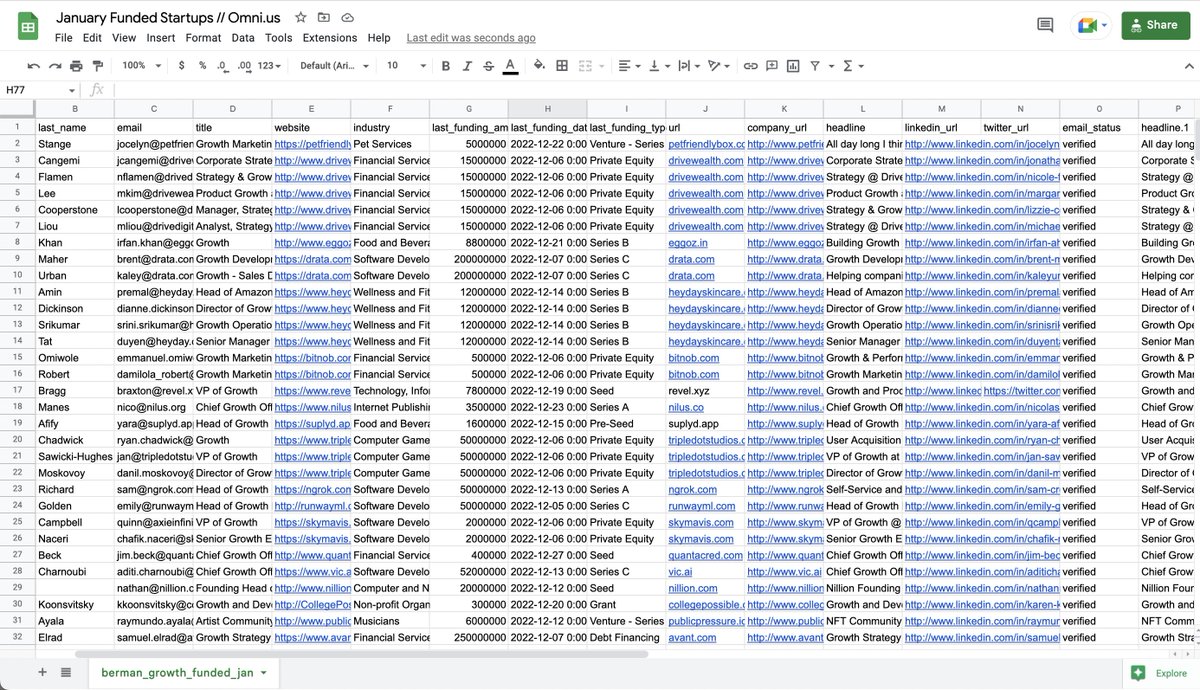
Task: Expand the name box H77 dropdown
Action: click(71, 90)
